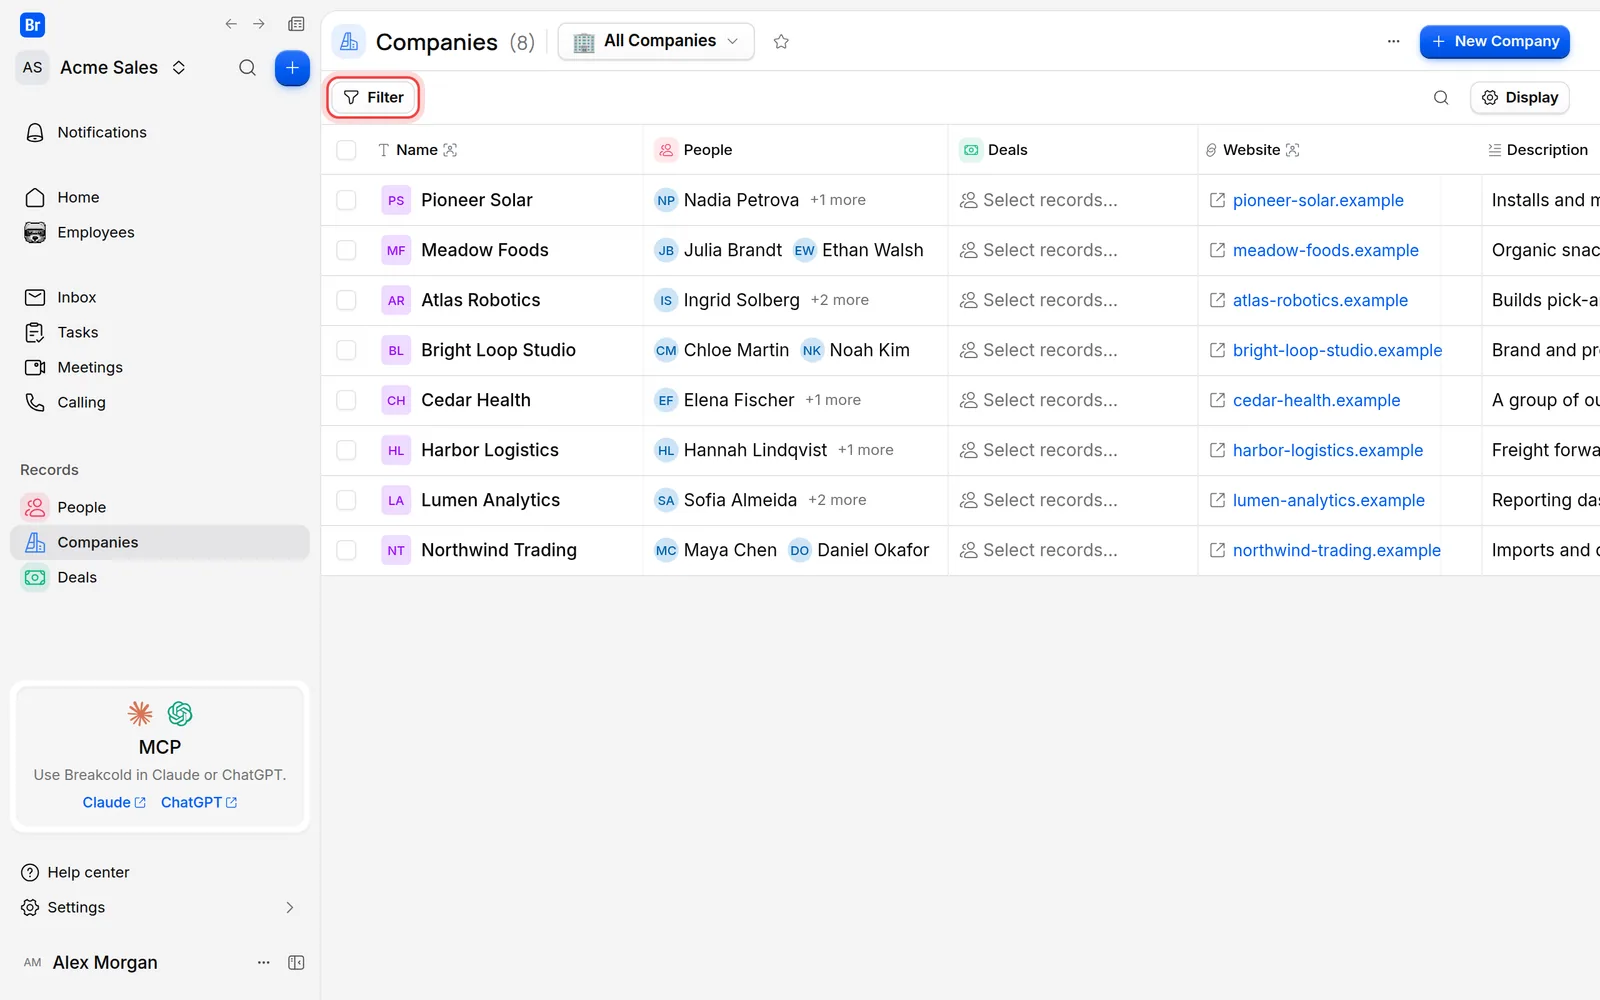Open the Display settings button
This screenshot has width=1600, height=1000.
1520,97
